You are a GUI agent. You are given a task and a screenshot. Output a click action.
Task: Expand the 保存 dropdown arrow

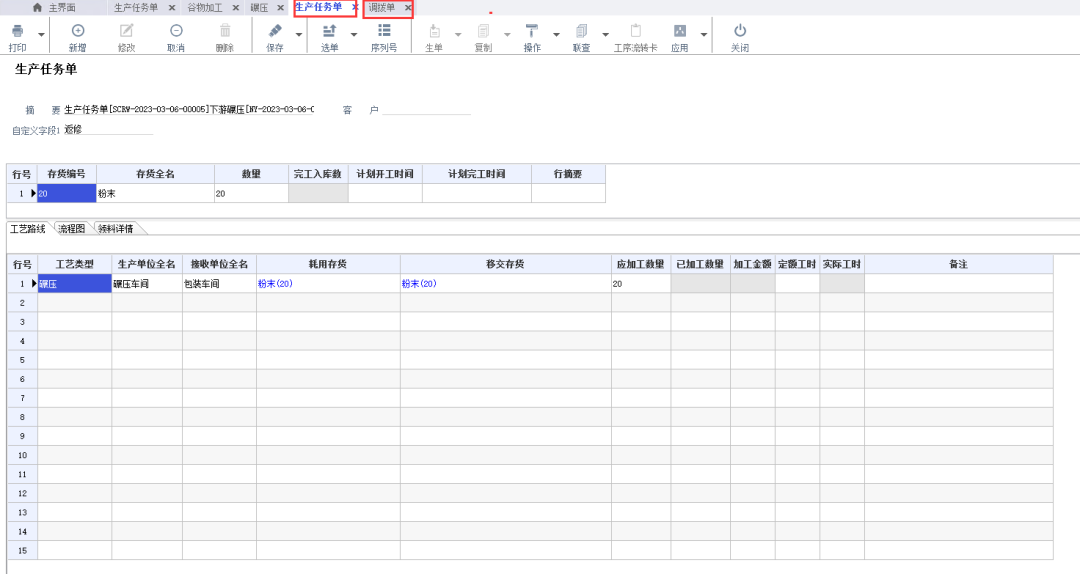pos(299,34)
